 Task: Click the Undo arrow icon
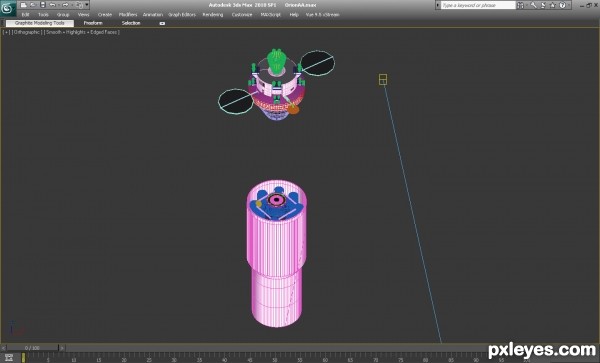pyautogui.click(x=53, y=5)
